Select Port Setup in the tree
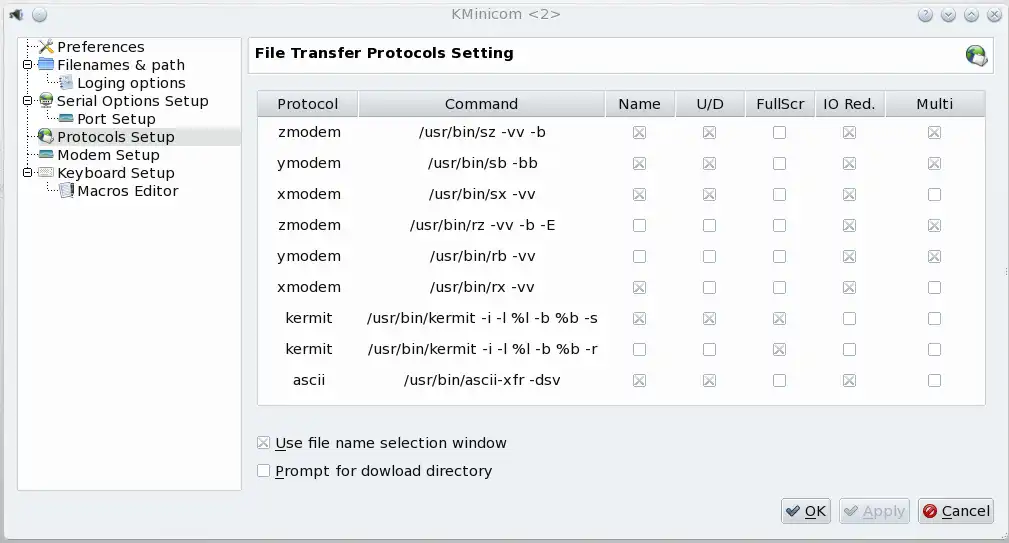 coord(116,119)
